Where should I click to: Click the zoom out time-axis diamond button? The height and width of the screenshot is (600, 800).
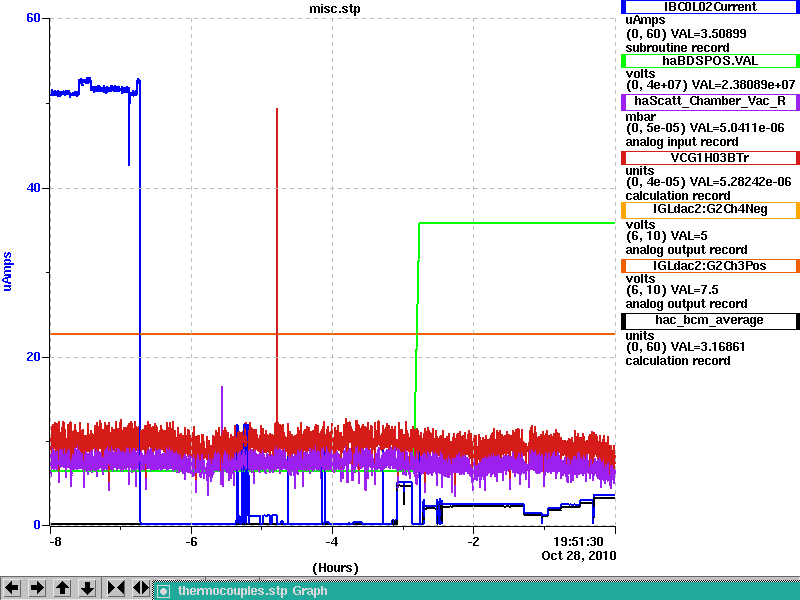[x=141, y=588]
